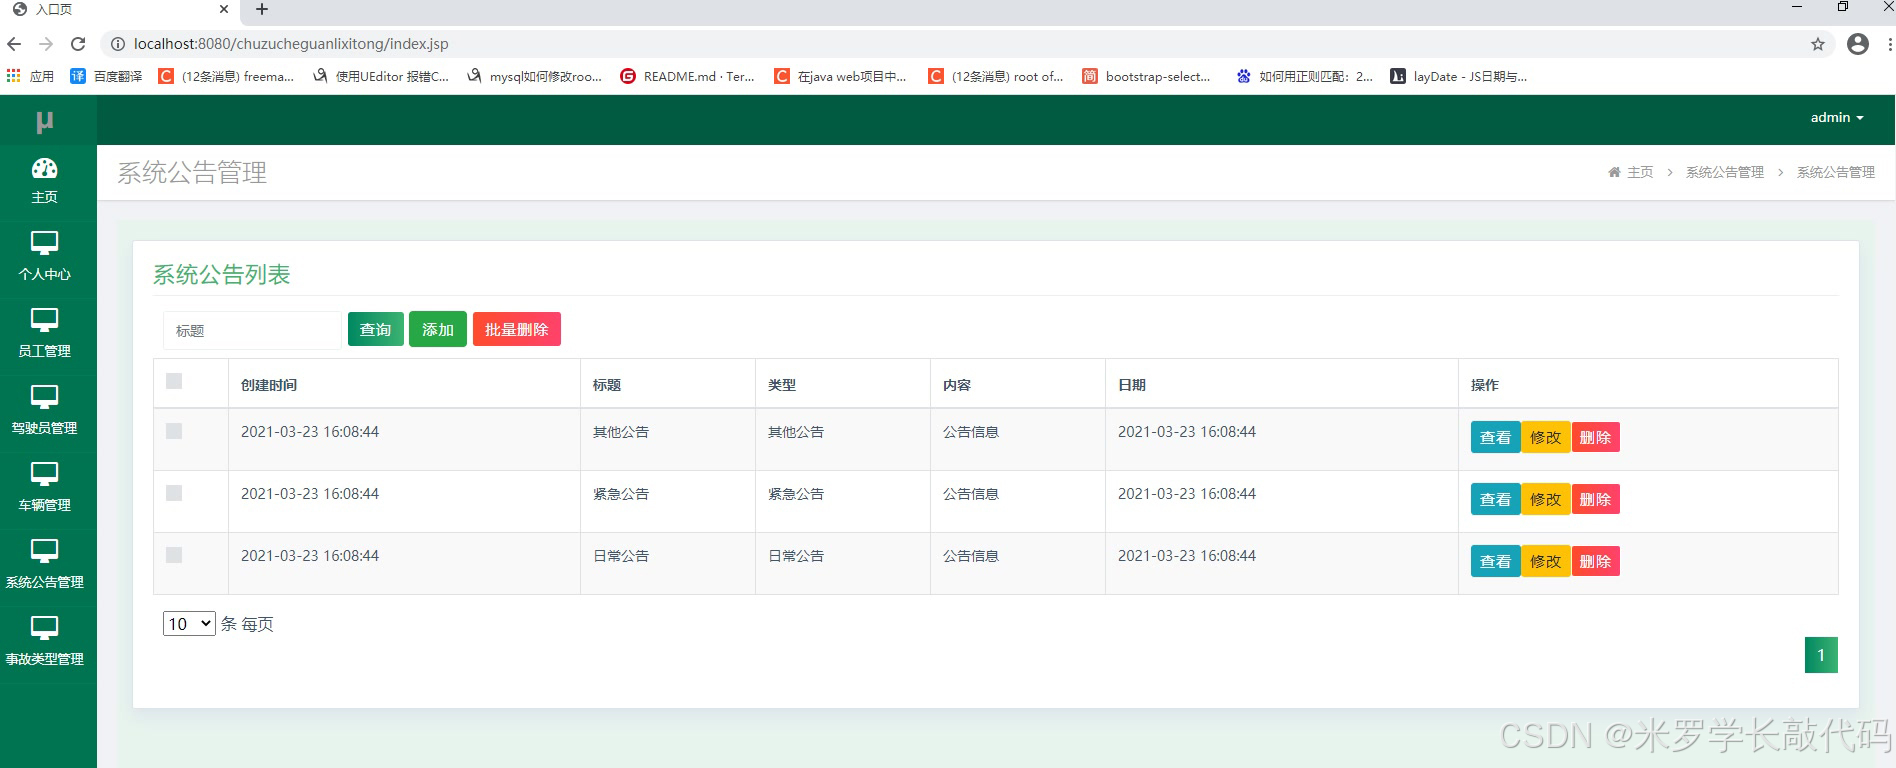The height and width of the screenshot is (768, 1896).
Task: Click the μ logo icon in sidebar
Action: (x=44, y=122)
